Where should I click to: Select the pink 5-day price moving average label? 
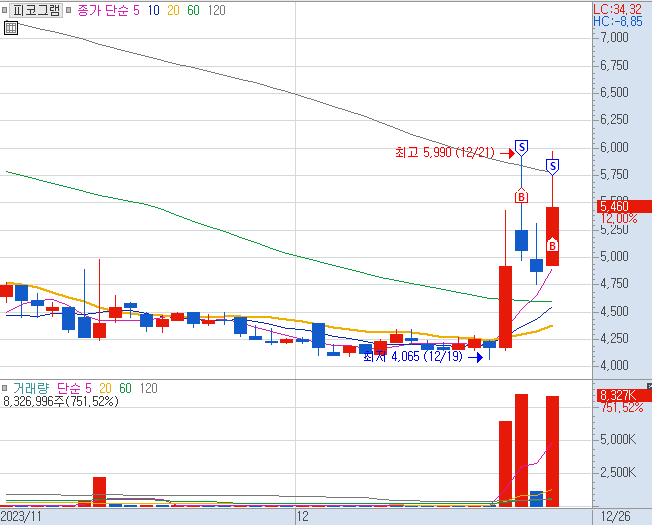136,10
